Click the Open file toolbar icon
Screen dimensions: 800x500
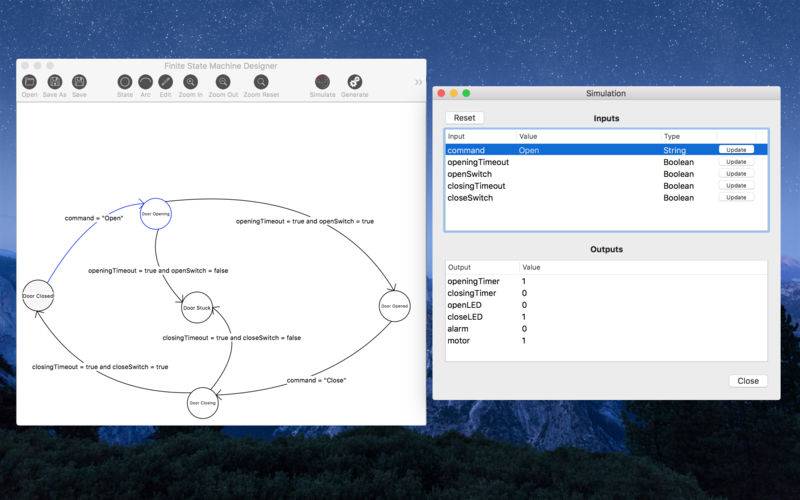(30, 82)
